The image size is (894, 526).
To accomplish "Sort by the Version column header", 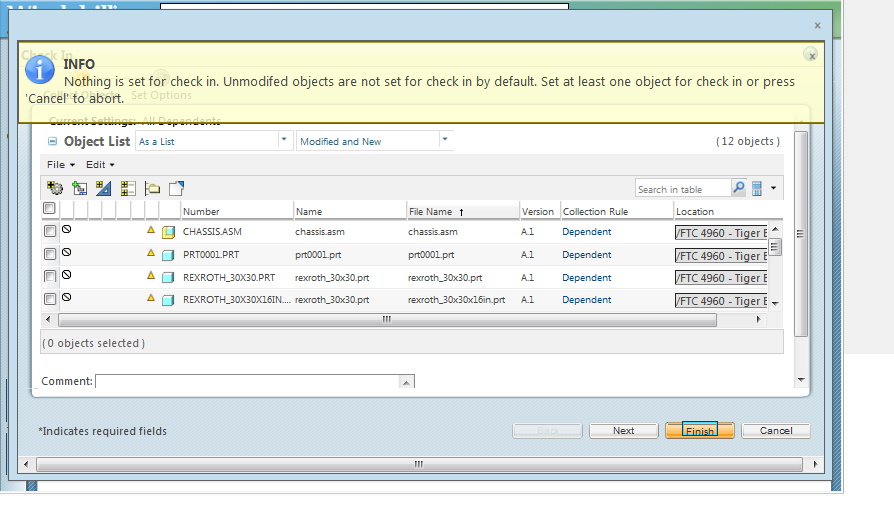I will pos(538,211).
